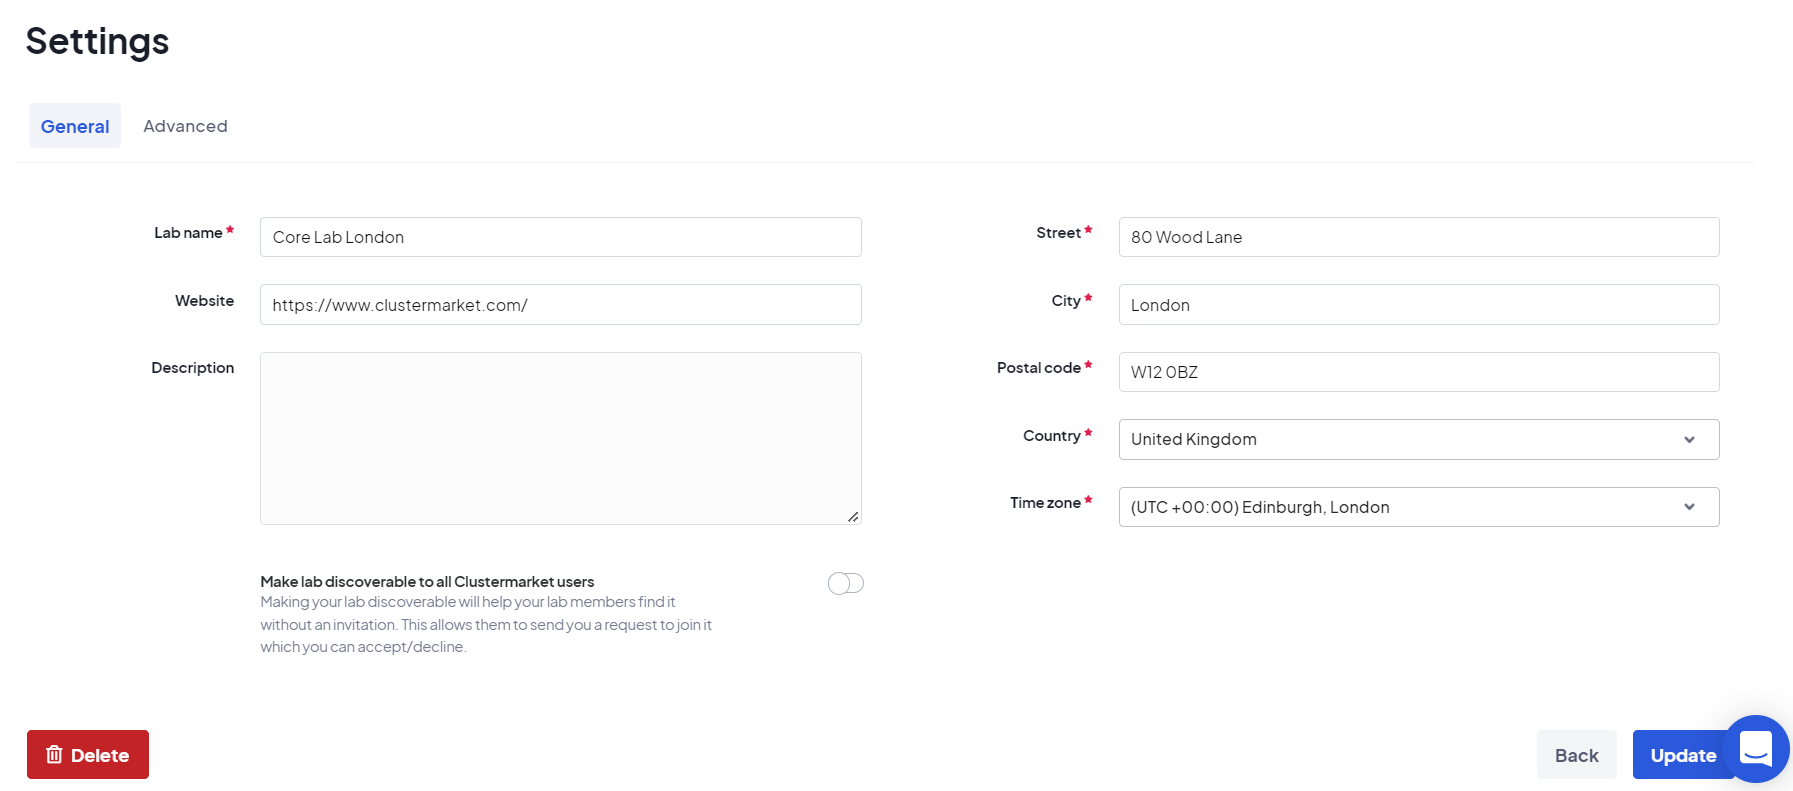Focus the Website URL field
This screenshot has height=791, width=1793.
[560, 305]
